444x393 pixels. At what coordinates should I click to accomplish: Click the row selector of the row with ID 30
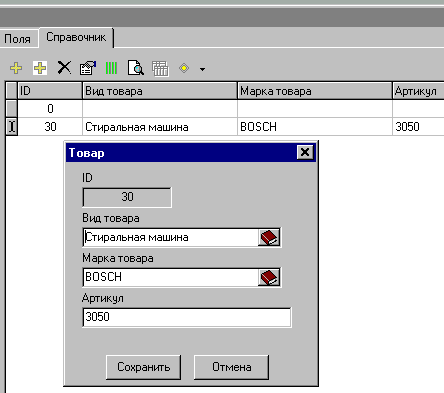tap(12, 127)
